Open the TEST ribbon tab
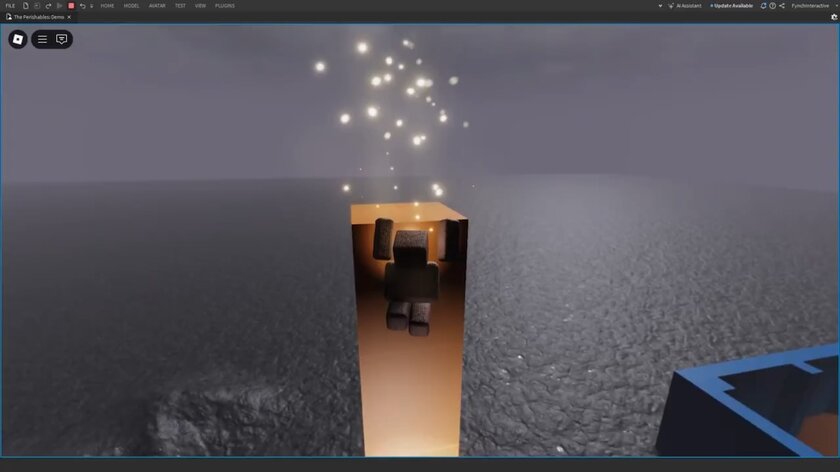 pos(180,6)
